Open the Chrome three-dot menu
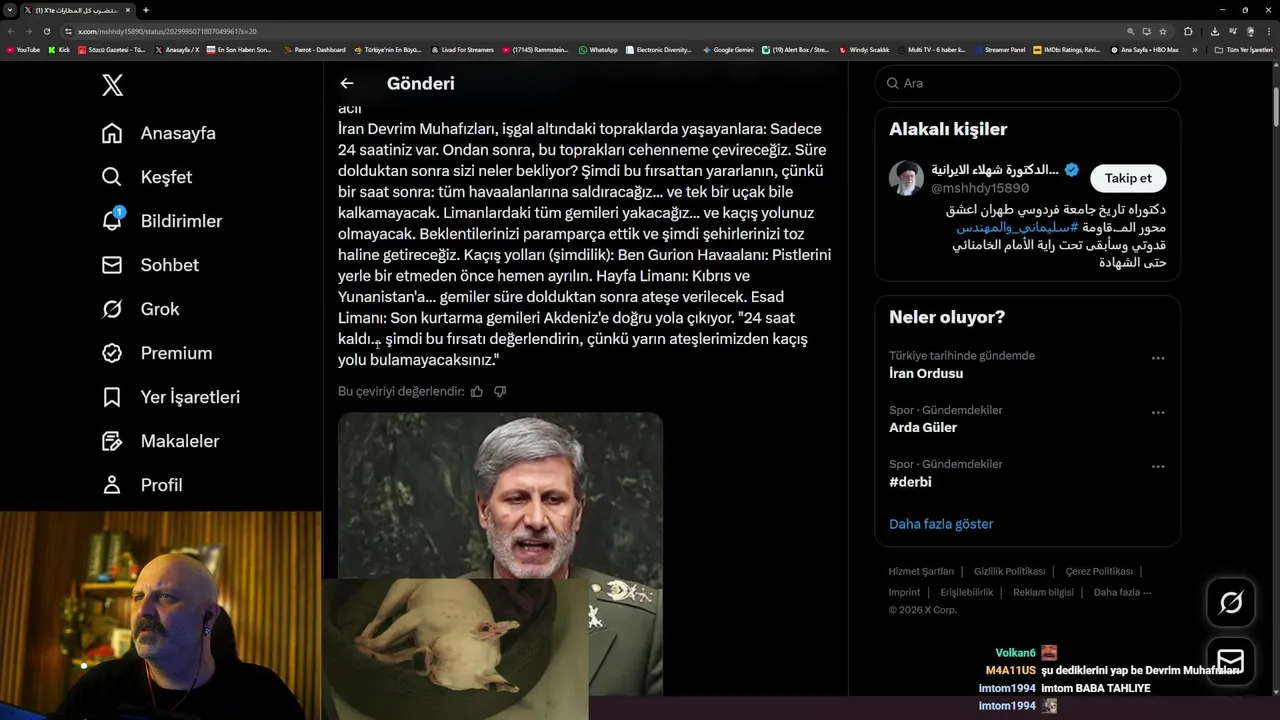Screen dimensions: 1280x720 1269,31
